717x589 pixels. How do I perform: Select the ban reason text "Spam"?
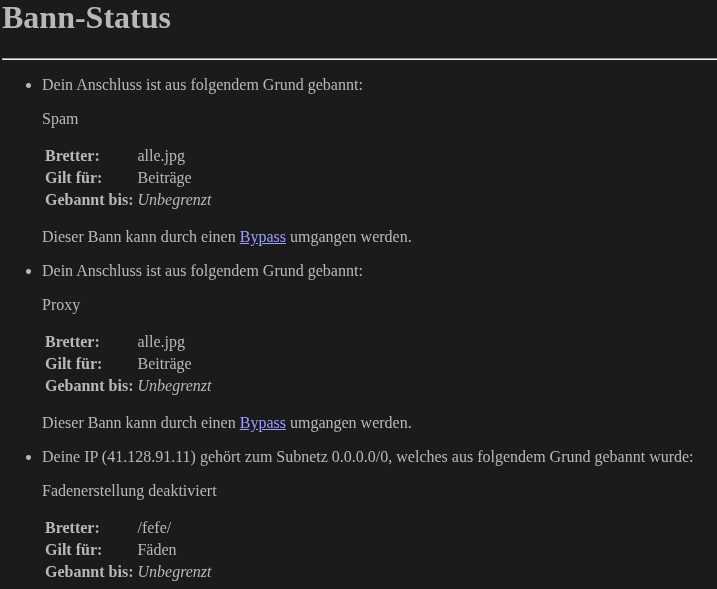coord(60,119)
